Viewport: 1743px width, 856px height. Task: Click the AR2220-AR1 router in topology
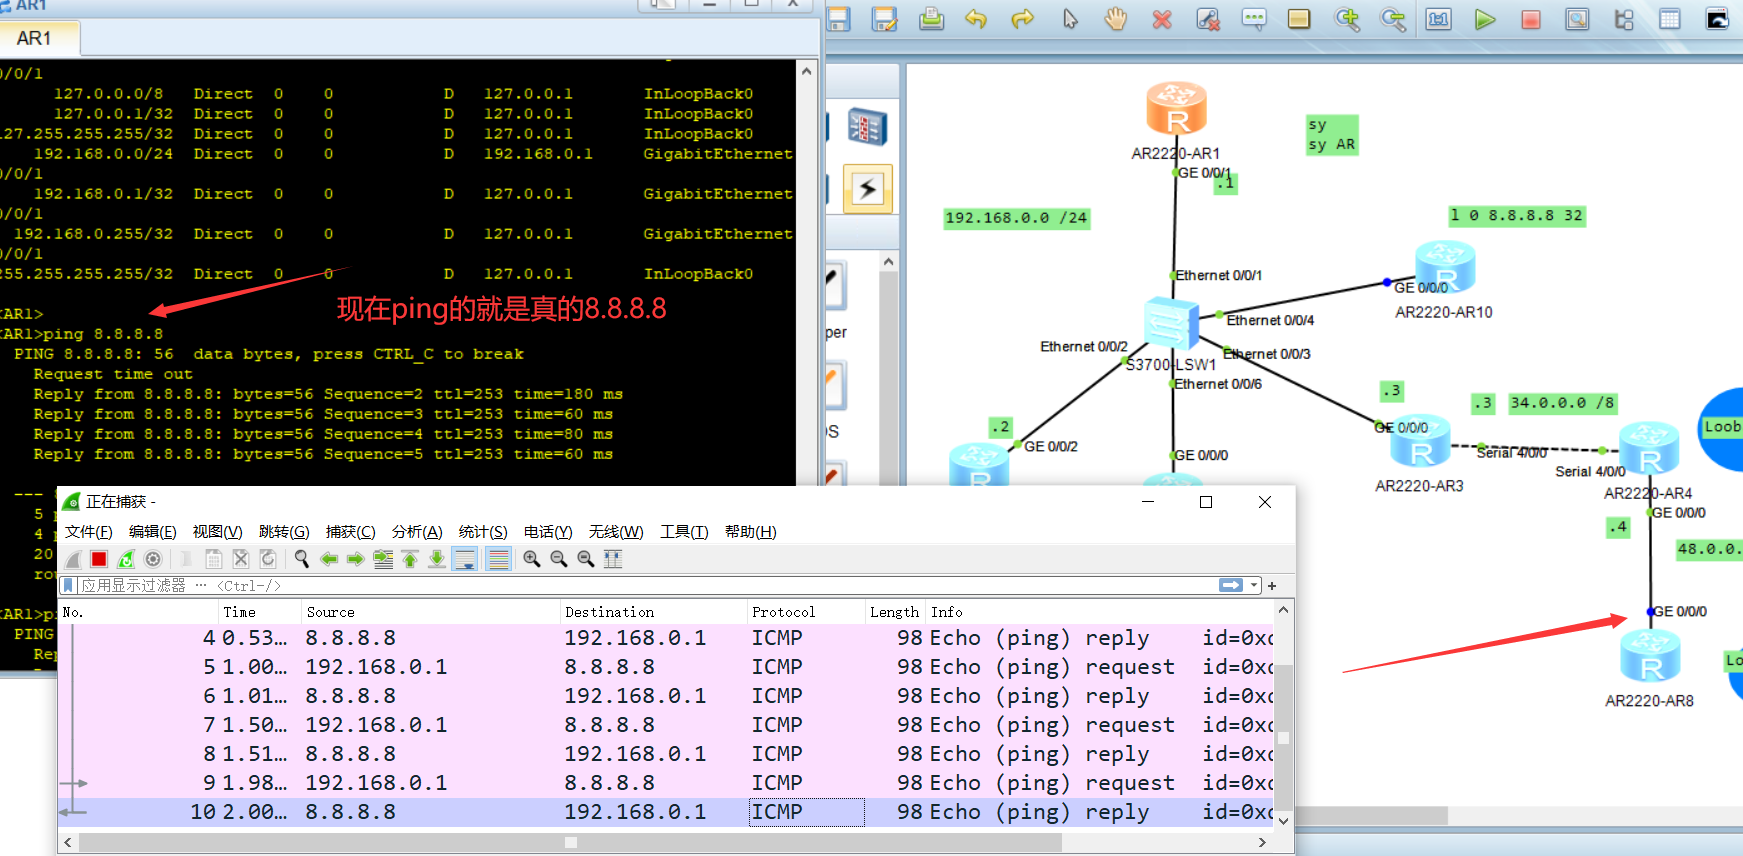[1176, 108]
